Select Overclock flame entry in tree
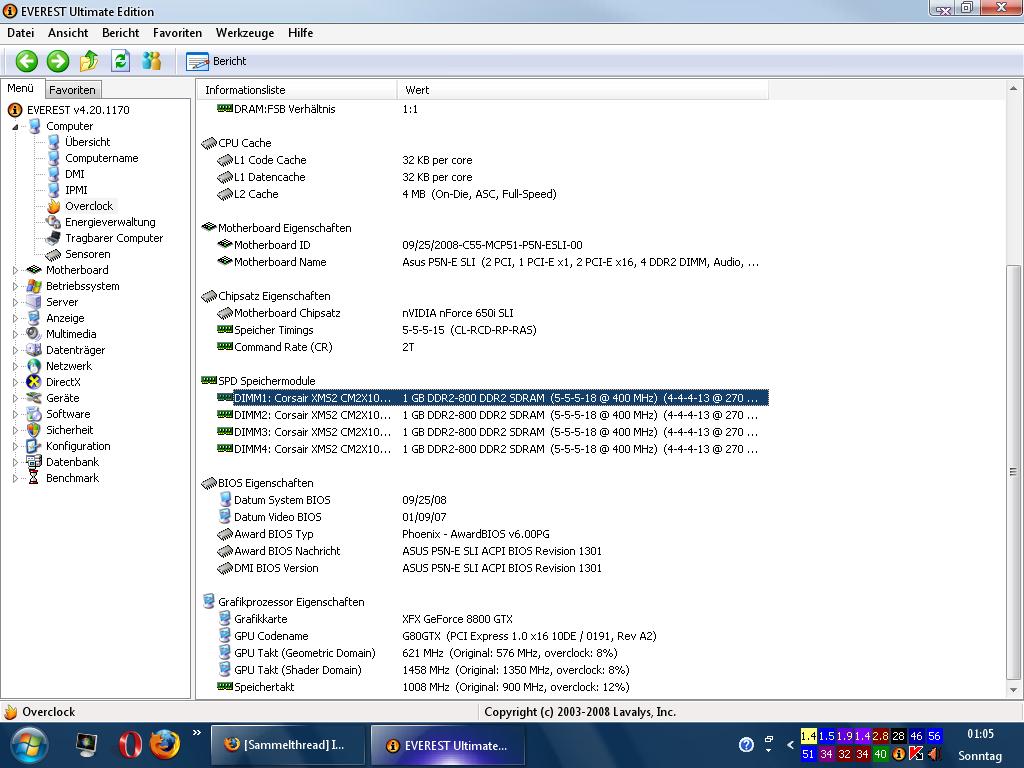 89,206
